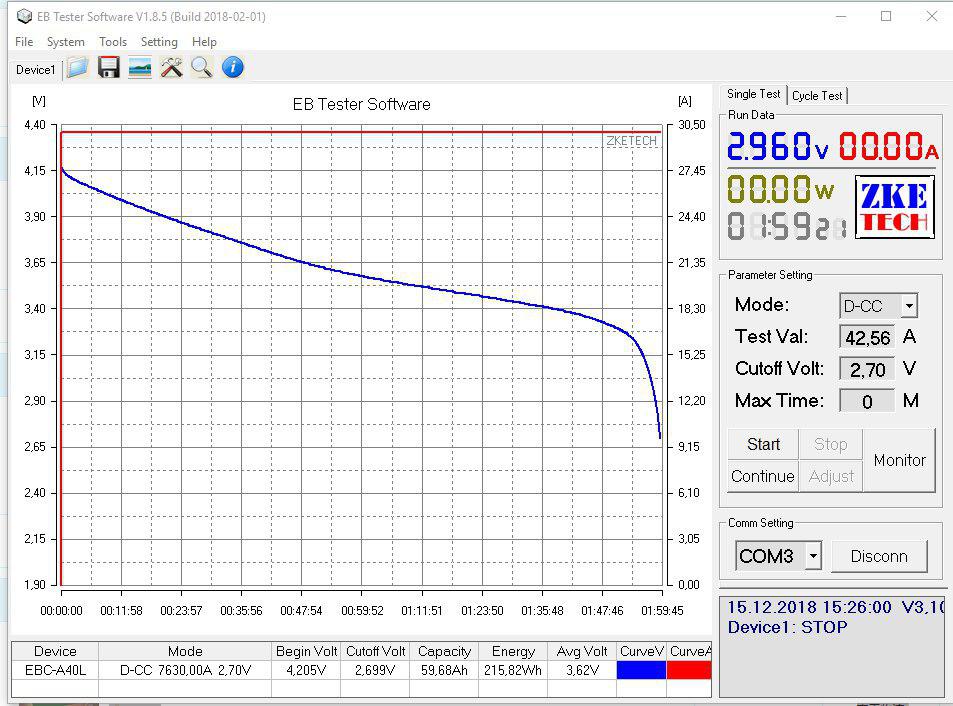This screenshot has width=953, height=706.
Task: Open the Help menu
Action: [204, 42]
